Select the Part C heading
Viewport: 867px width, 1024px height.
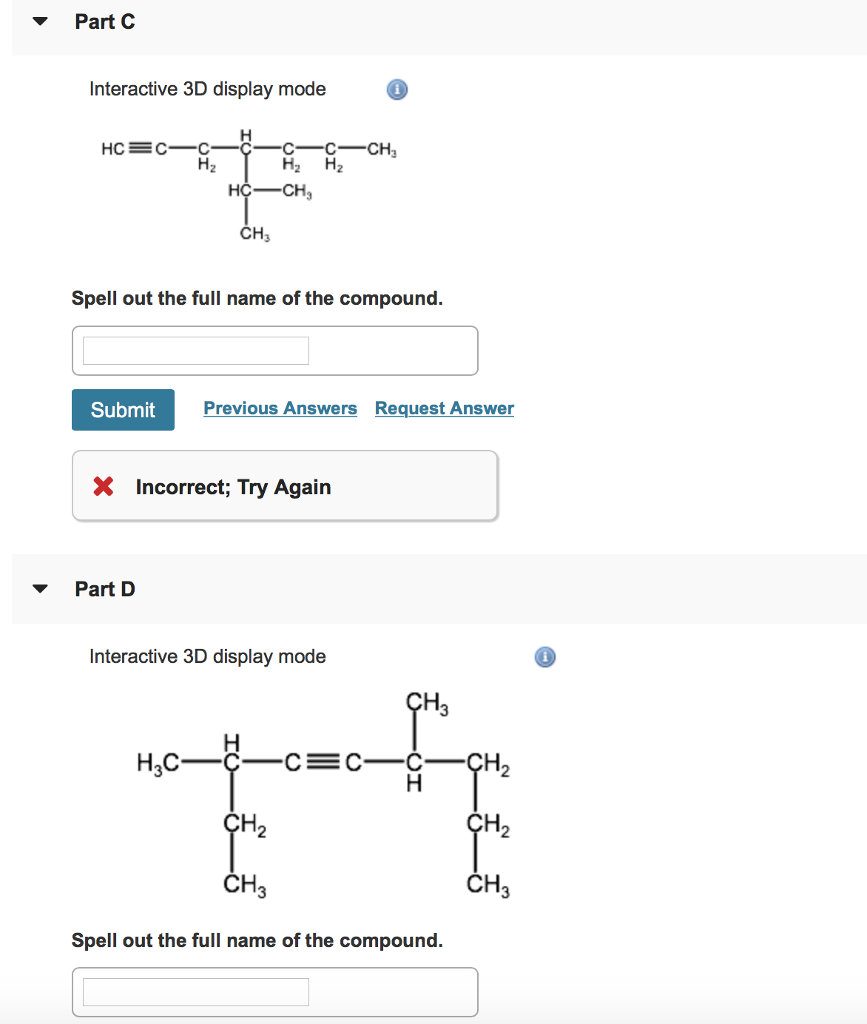104,21
